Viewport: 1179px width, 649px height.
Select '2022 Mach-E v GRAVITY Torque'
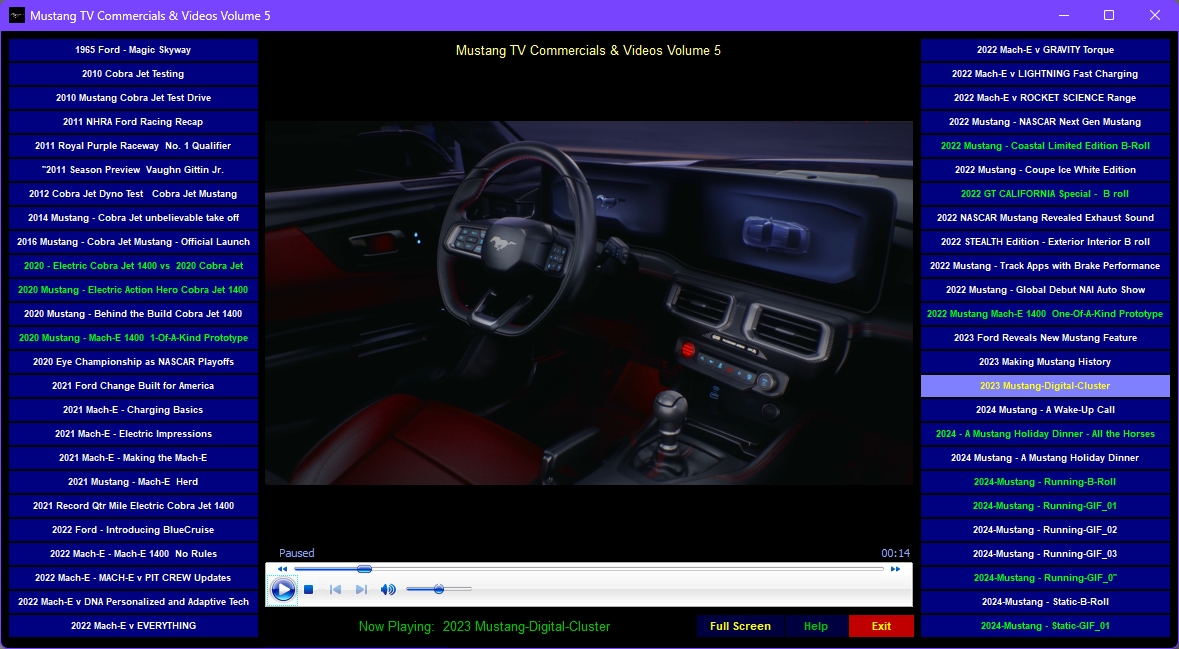(x=1045, y=50)
